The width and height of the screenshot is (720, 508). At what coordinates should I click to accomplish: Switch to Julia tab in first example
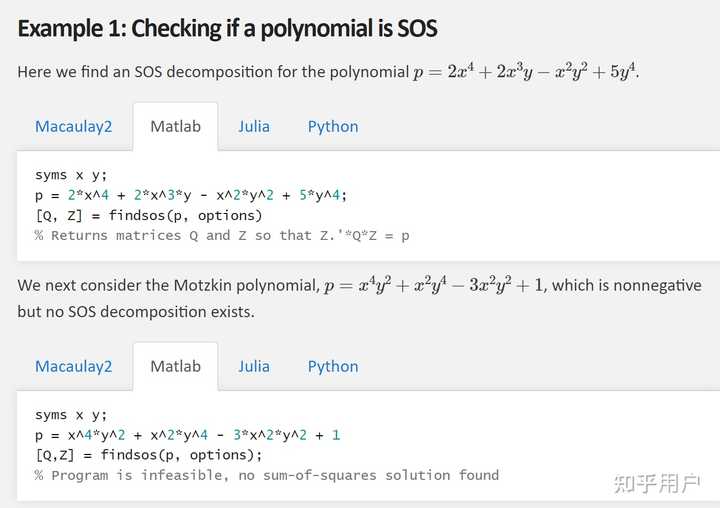tap(254, 126)
